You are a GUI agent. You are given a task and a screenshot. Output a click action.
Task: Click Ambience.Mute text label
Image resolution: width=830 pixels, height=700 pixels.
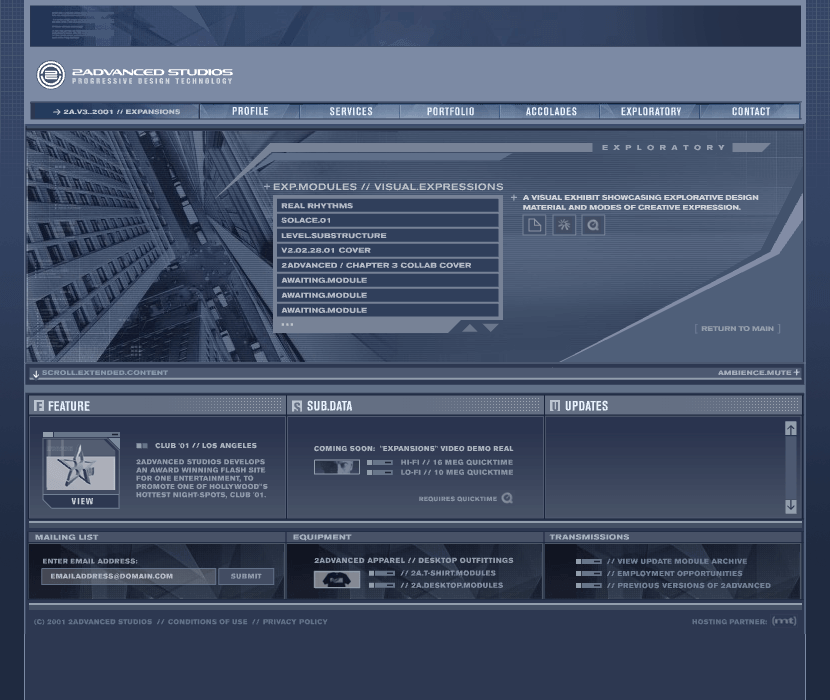(x=754, y=373)
